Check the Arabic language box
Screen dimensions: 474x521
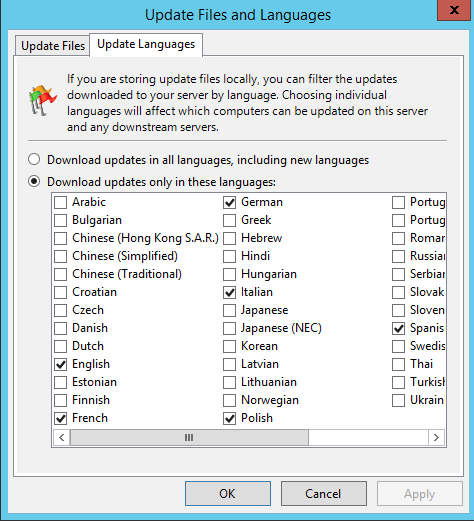pos(61,202)
